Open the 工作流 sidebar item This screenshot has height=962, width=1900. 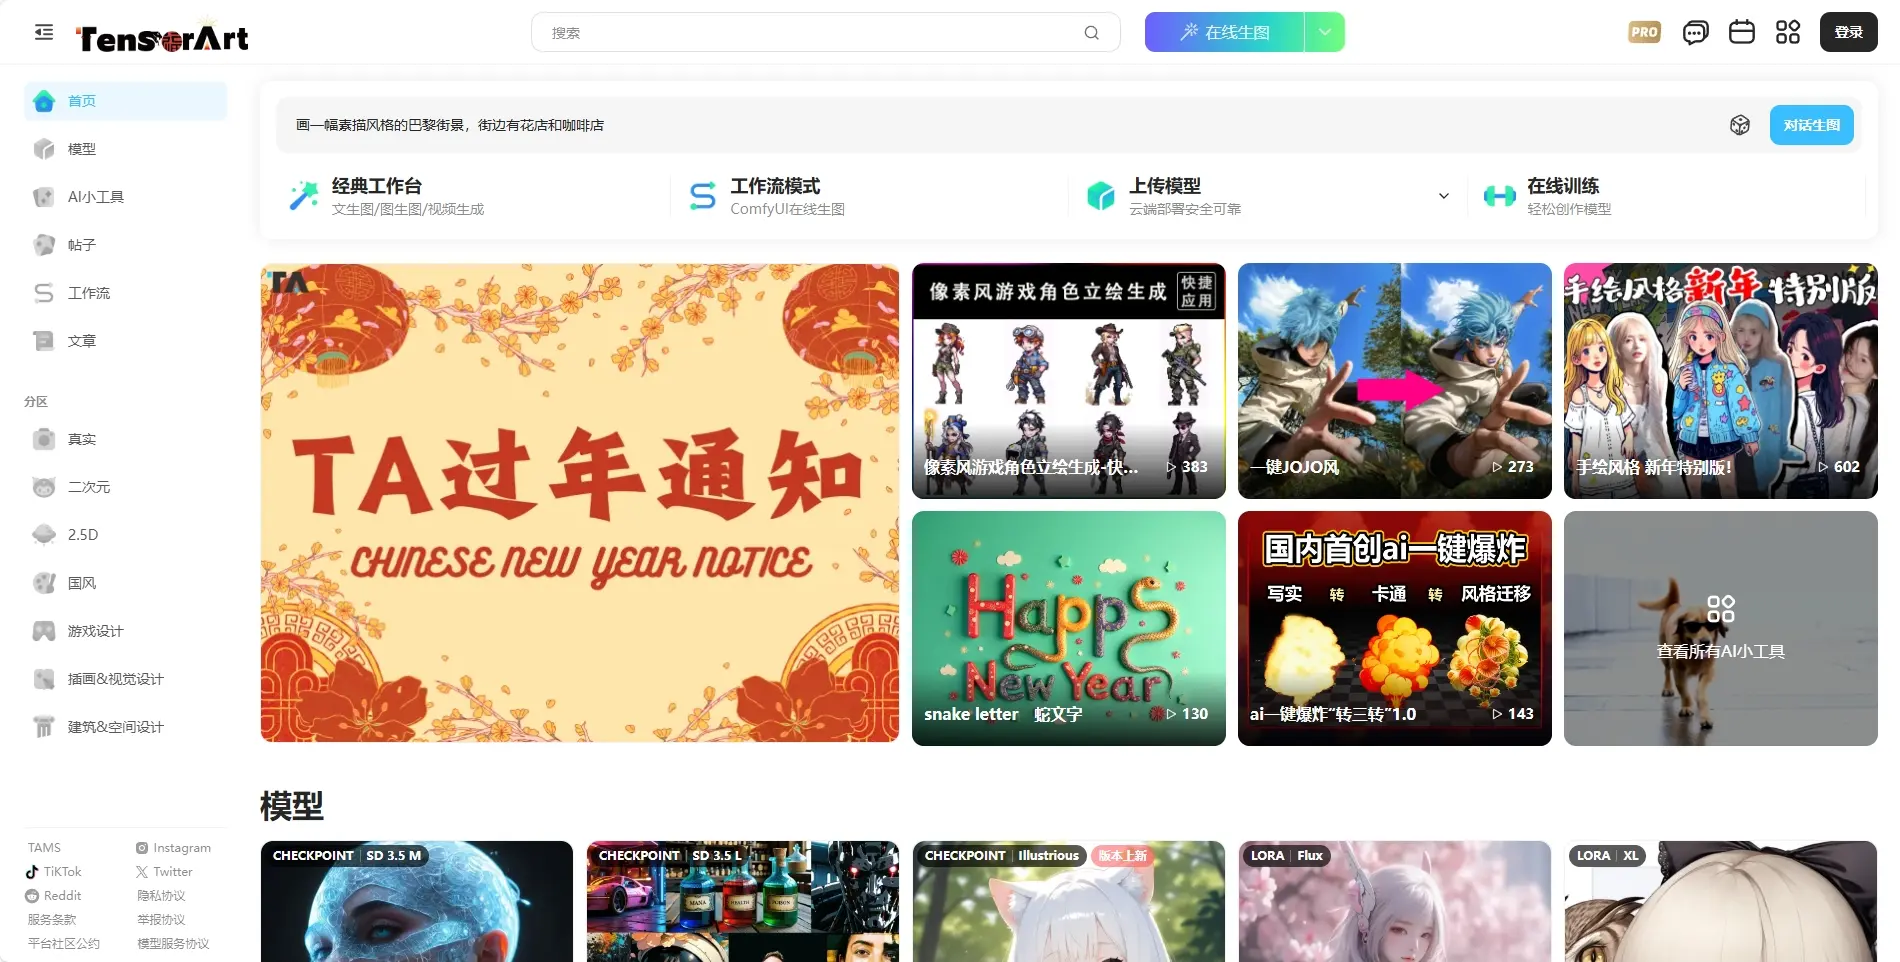88,293
